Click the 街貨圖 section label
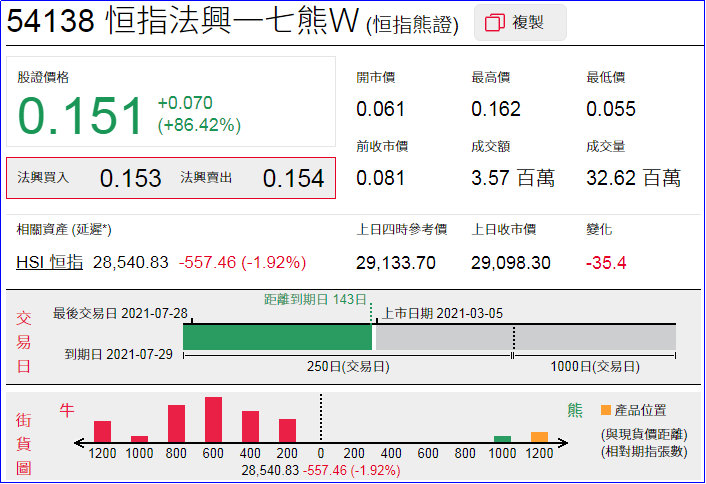The image size is (706, 484). pyautogui.click(x=23, y=444)
